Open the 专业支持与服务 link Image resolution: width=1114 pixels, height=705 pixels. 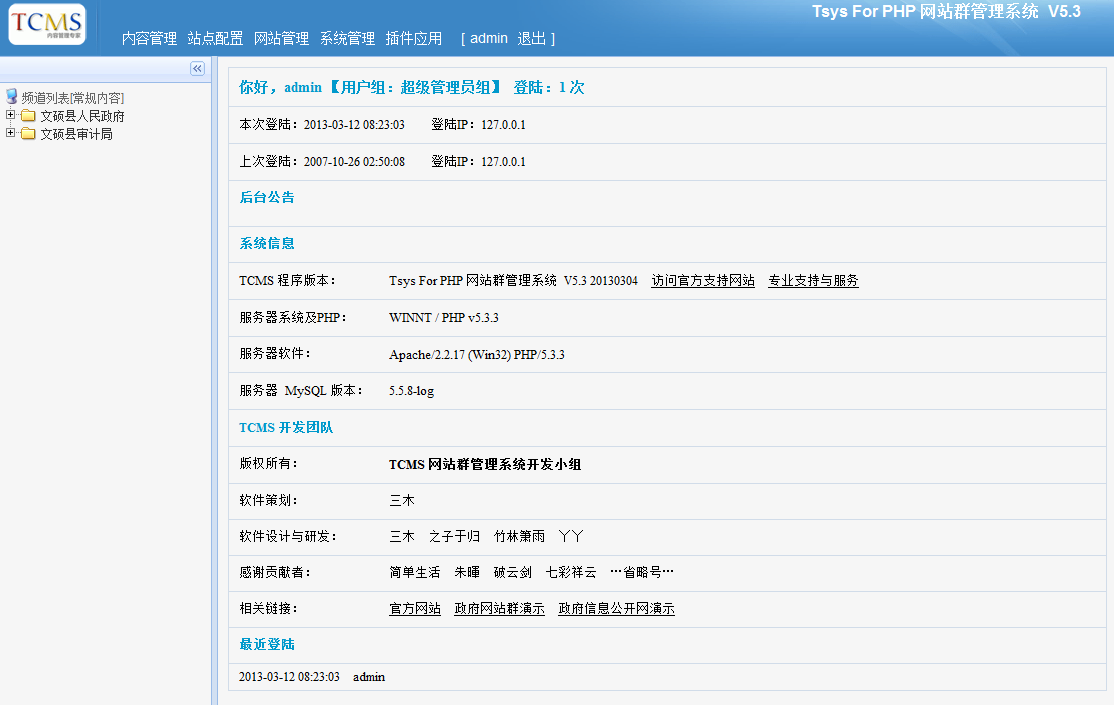[x=813, y=281]
